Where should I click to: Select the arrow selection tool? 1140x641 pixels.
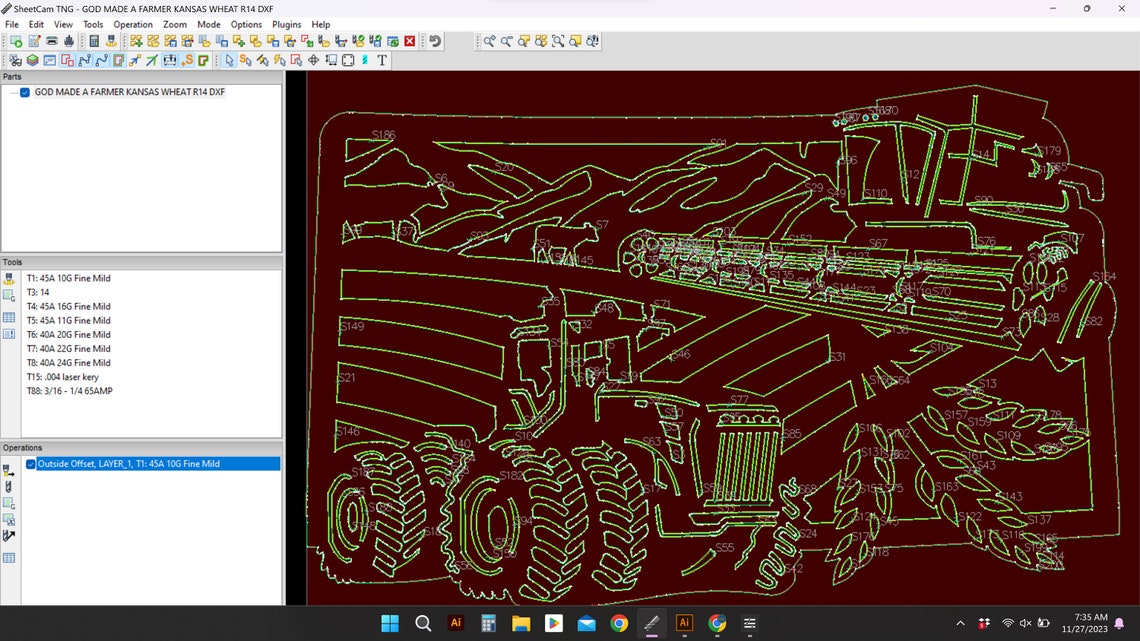[x=229, y=61]
